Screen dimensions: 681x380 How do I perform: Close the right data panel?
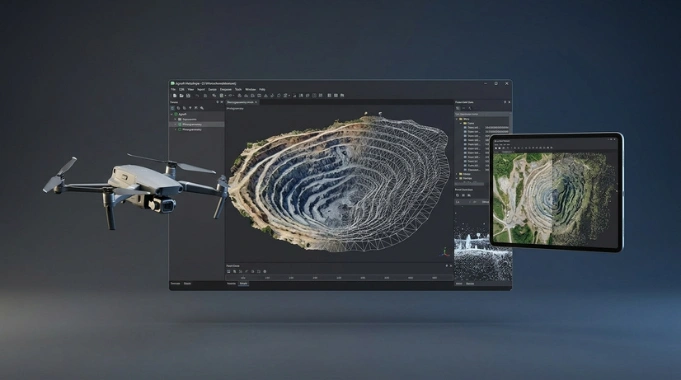coord(509,102)
